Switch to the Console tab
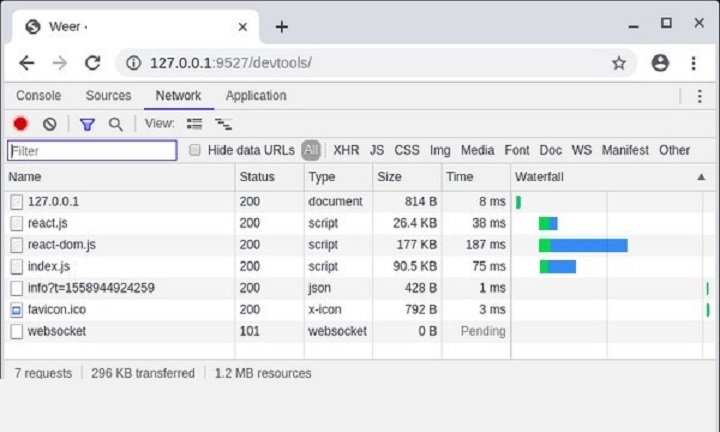This screenshot has height=432, width=720. click(39, 95)
